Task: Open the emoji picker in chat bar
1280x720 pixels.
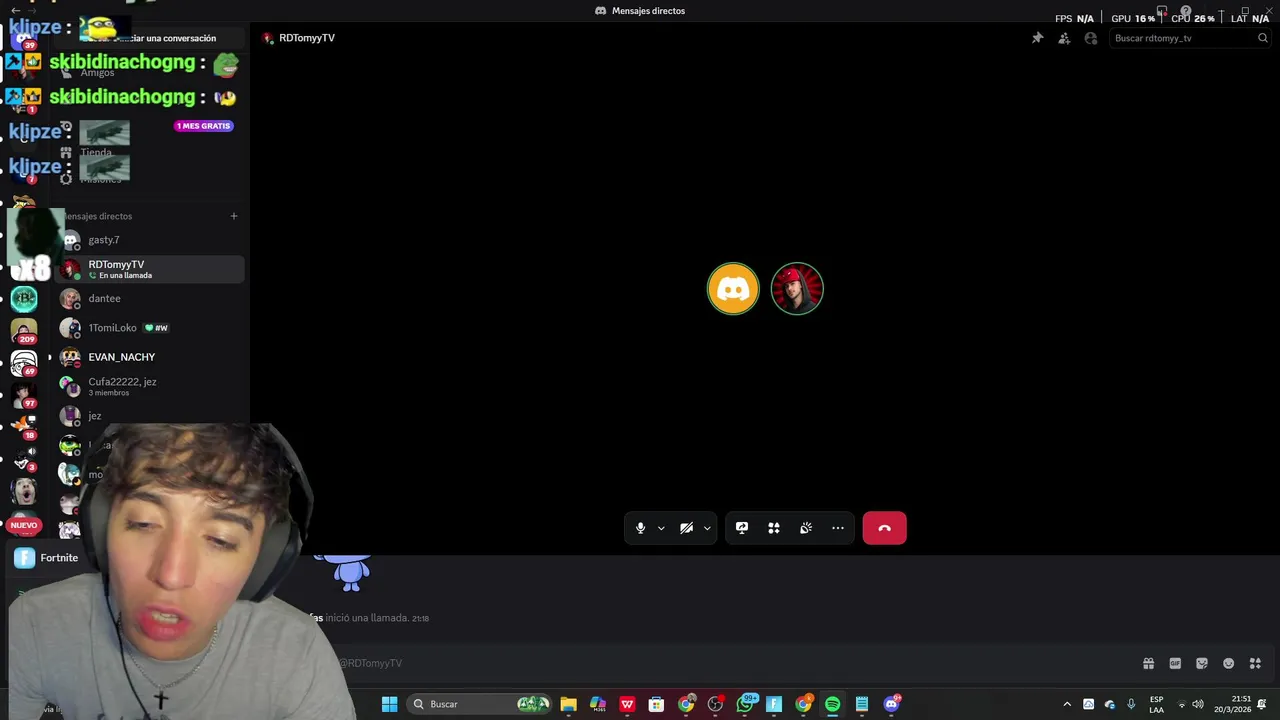Action: point(1229,663)
